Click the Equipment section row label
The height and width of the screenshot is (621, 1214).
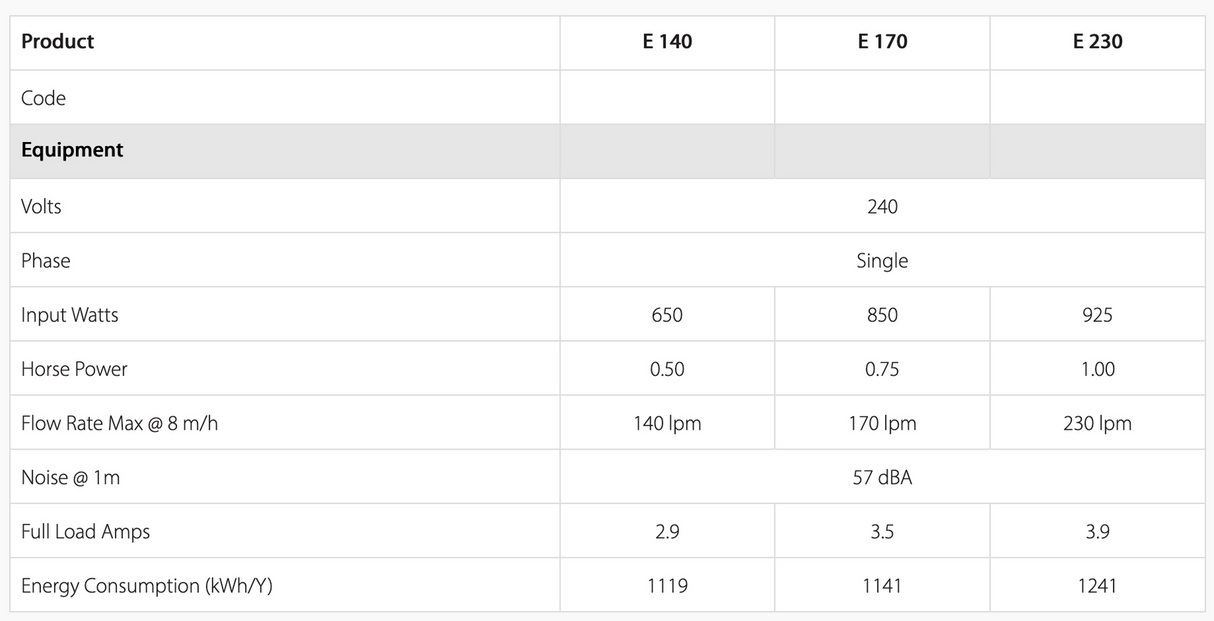72,150
